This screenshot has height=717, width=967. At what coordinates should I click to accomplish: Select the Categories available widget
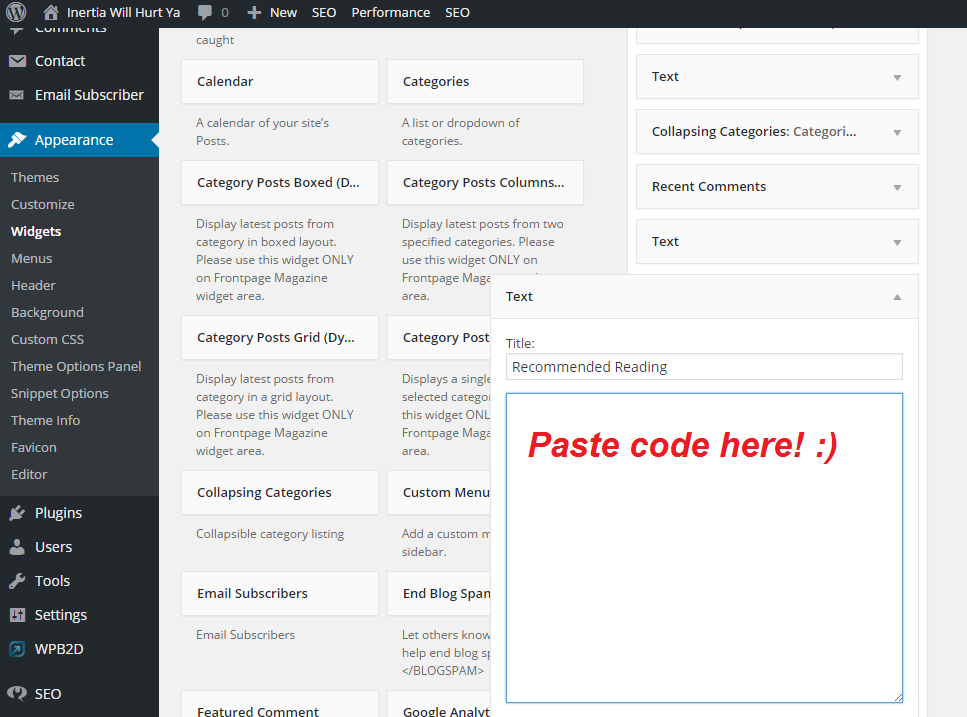[485, 81]
